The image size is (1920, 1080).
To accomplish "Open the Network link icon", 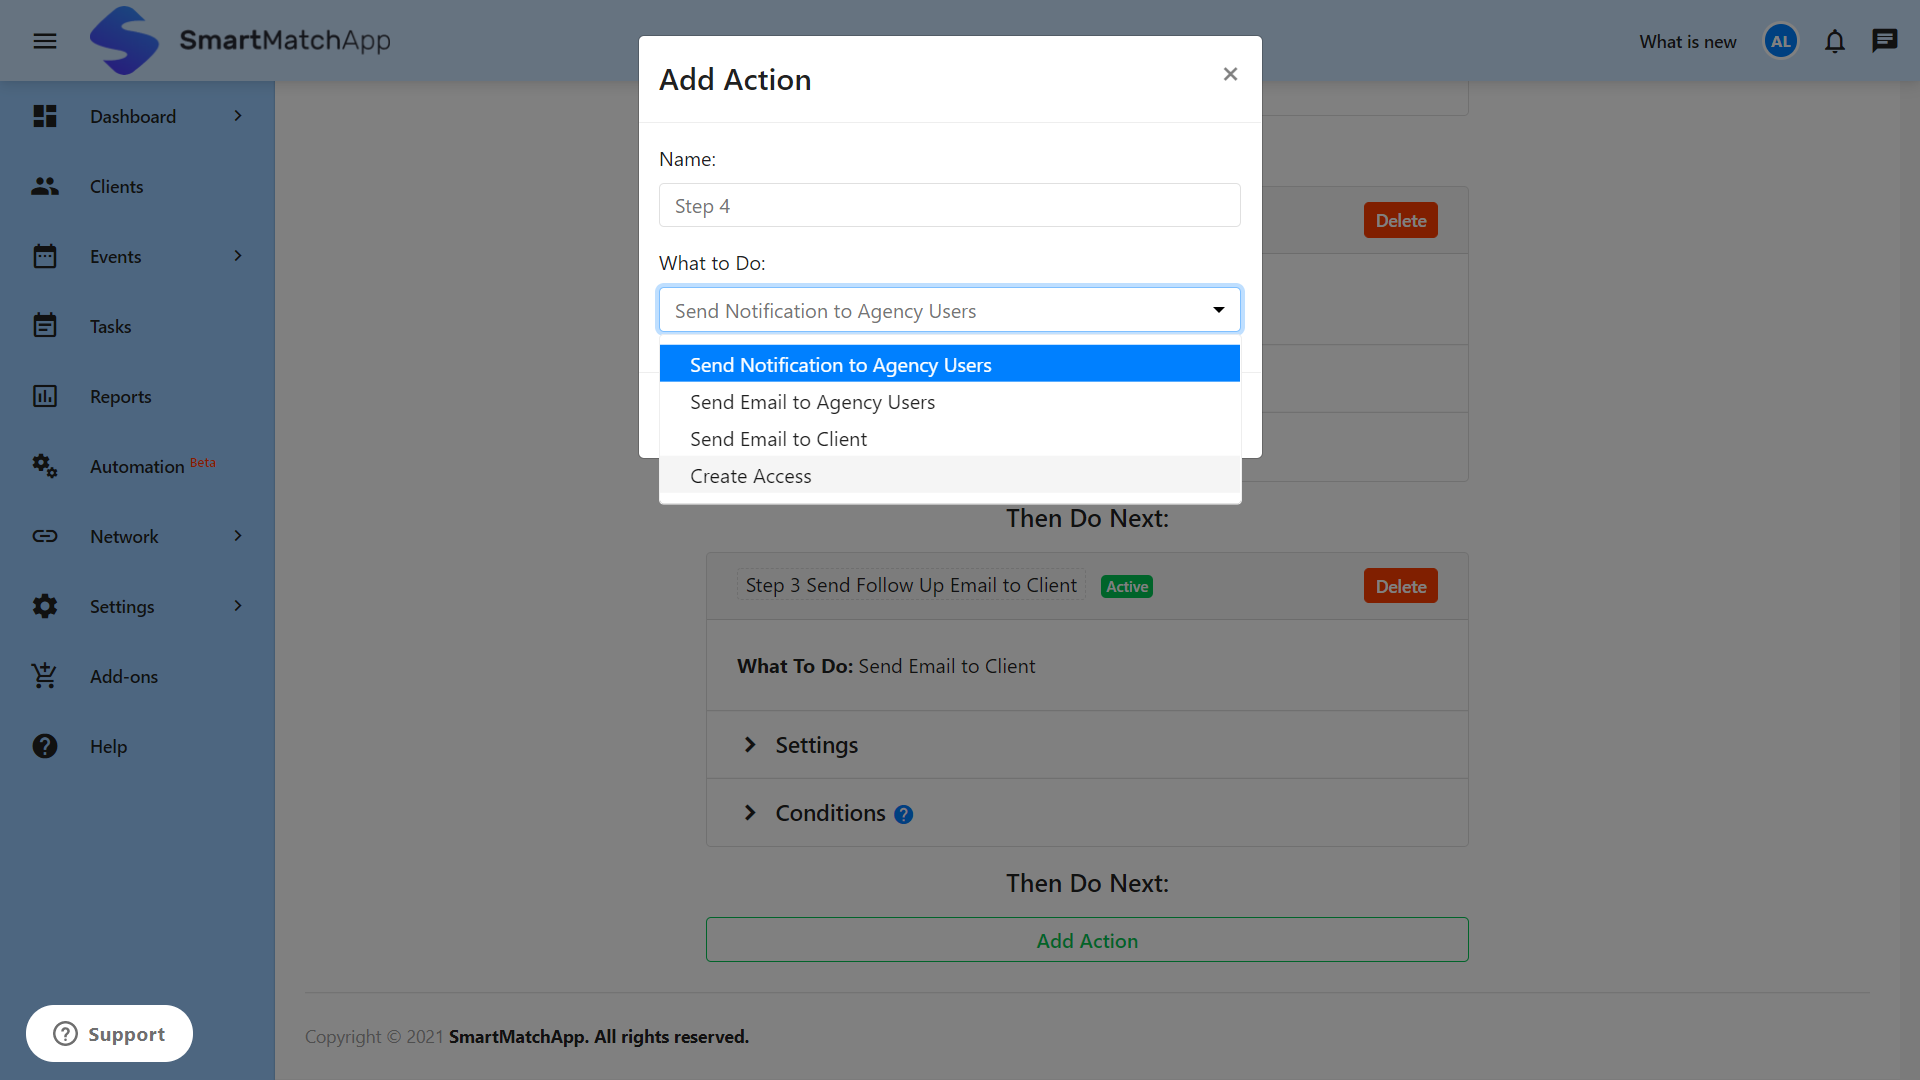I will [x=45, y=536].
